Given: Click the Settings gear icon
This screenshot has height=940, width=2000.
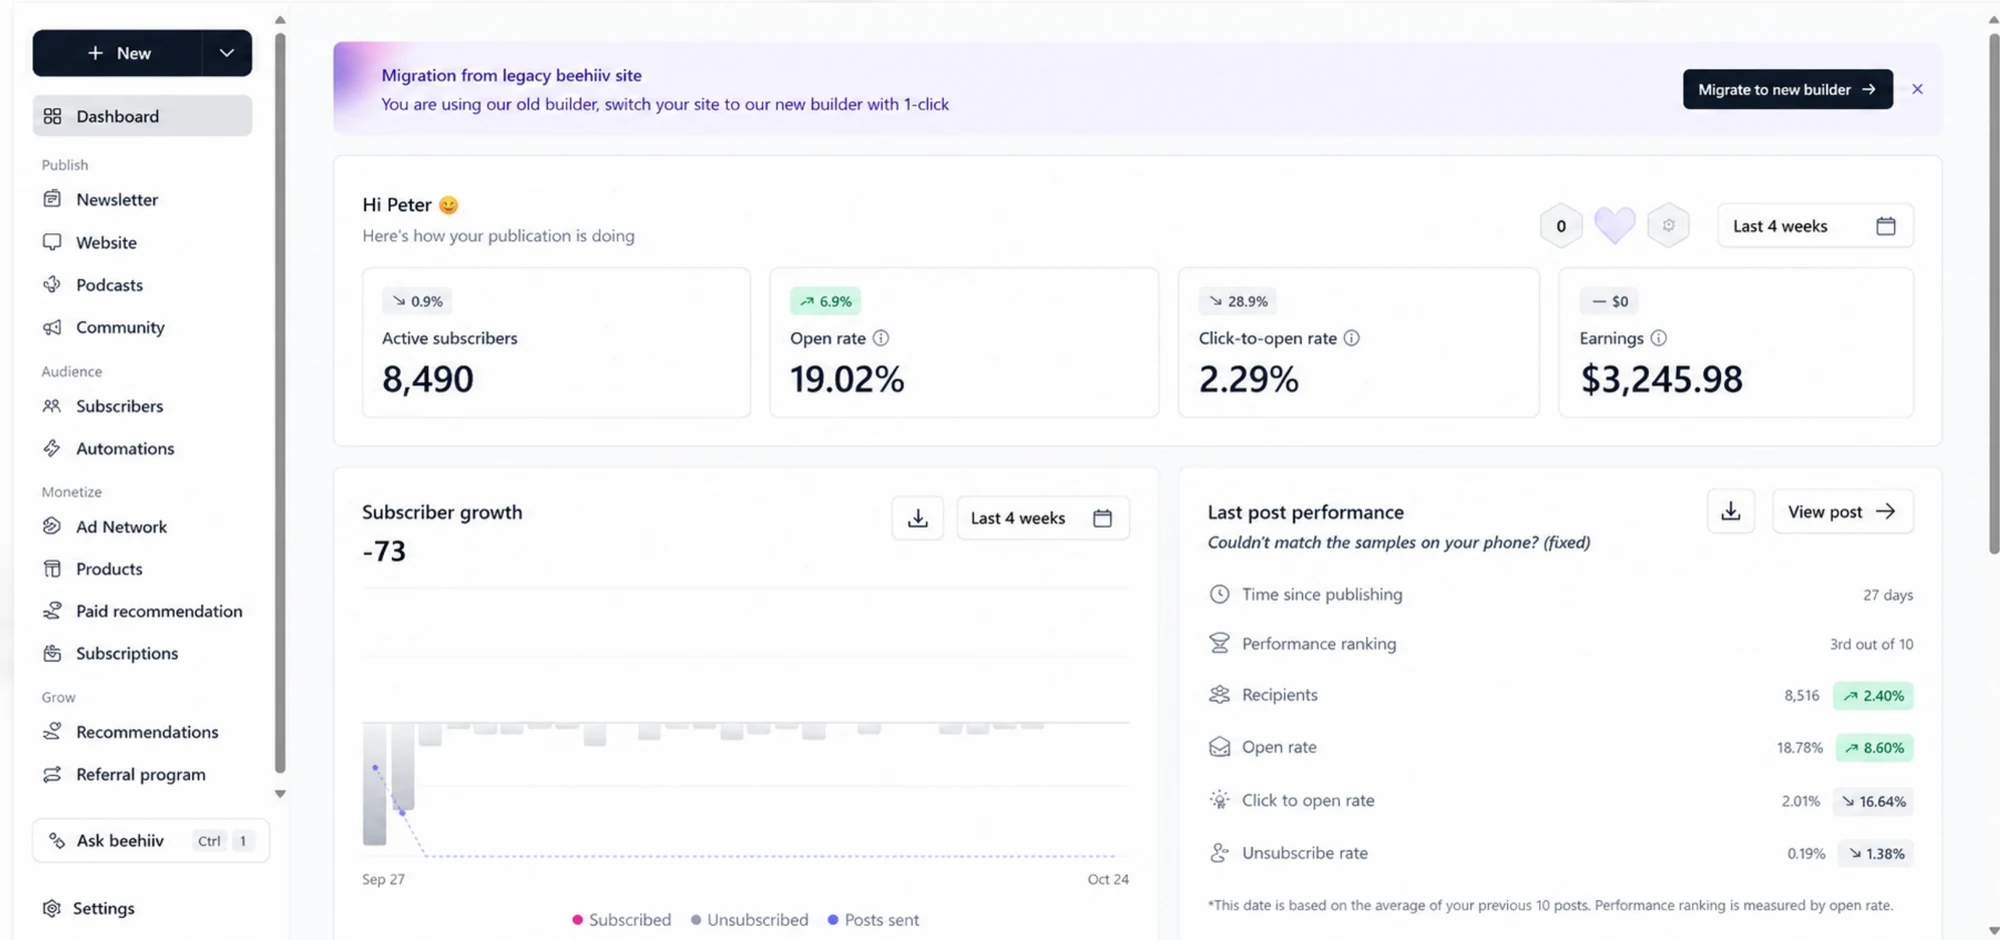Looking at the screenshot, I should [x=52, y=908].
